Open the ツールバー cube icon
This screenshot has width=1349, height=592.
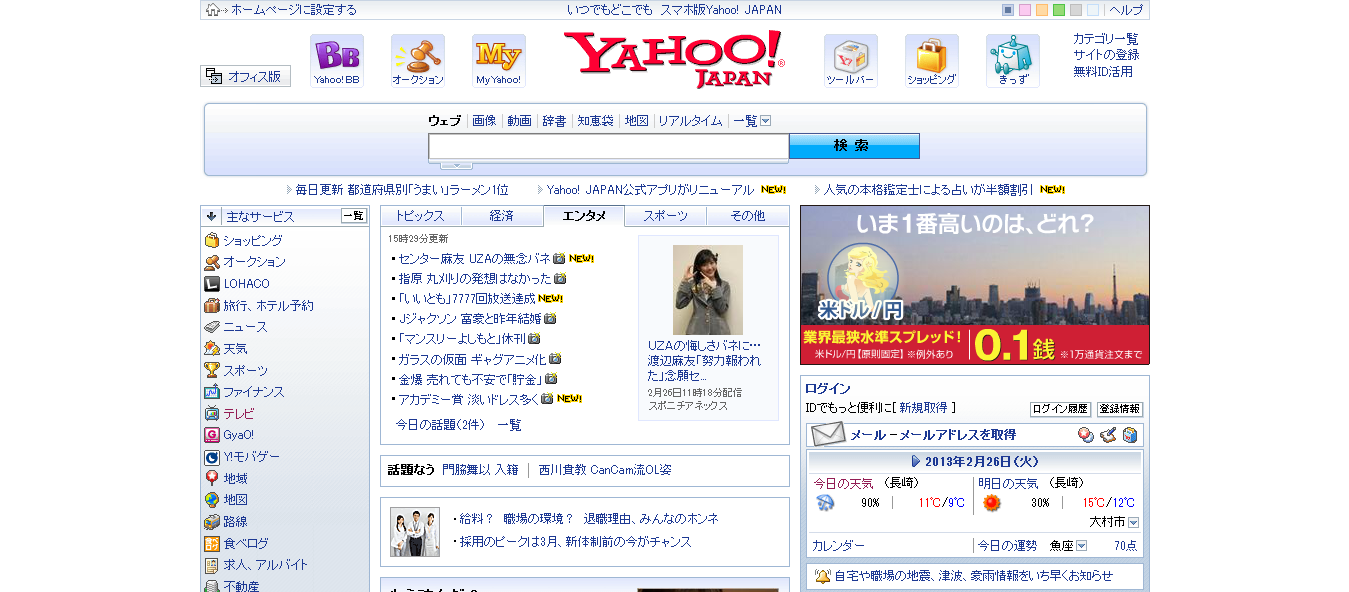[850, 61]
